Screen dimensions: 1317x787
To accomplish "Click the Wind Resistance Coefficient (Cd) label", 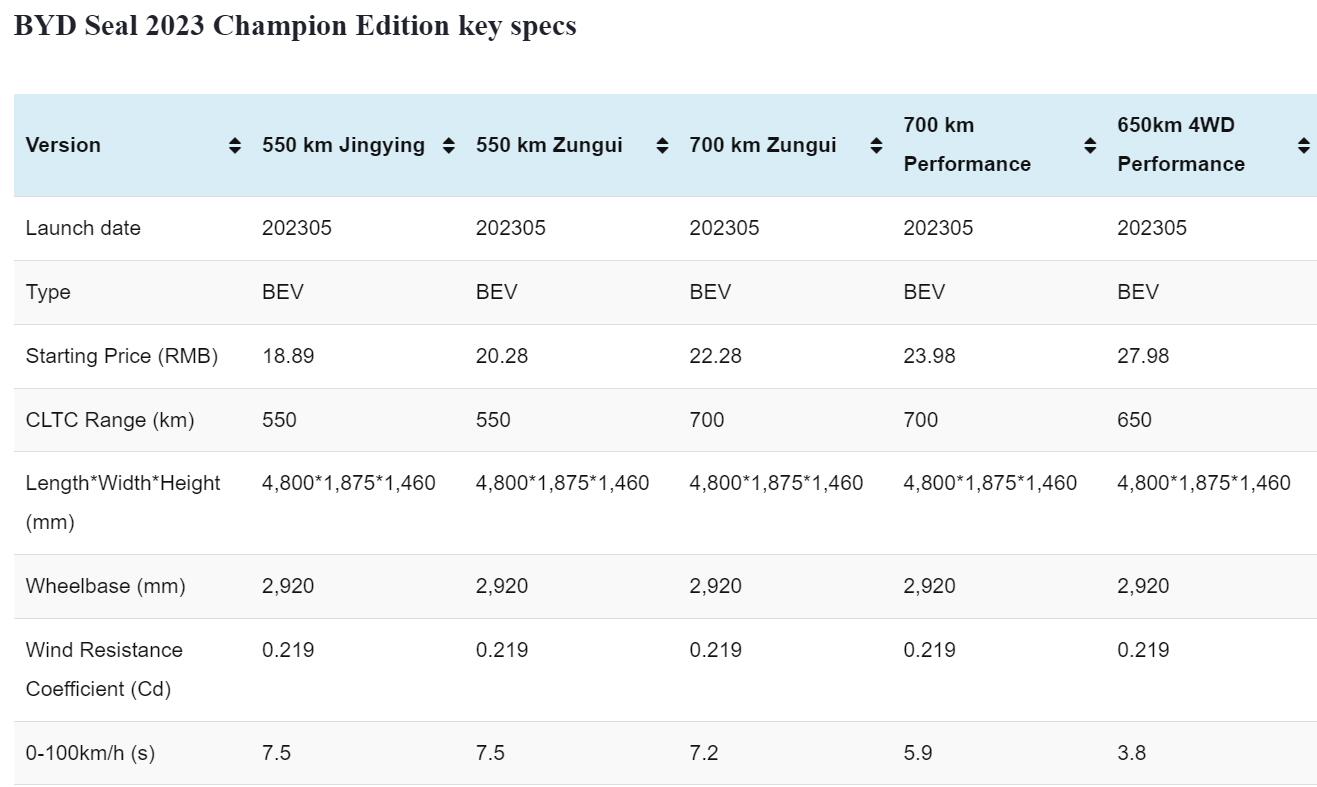I will pos(104,669).
